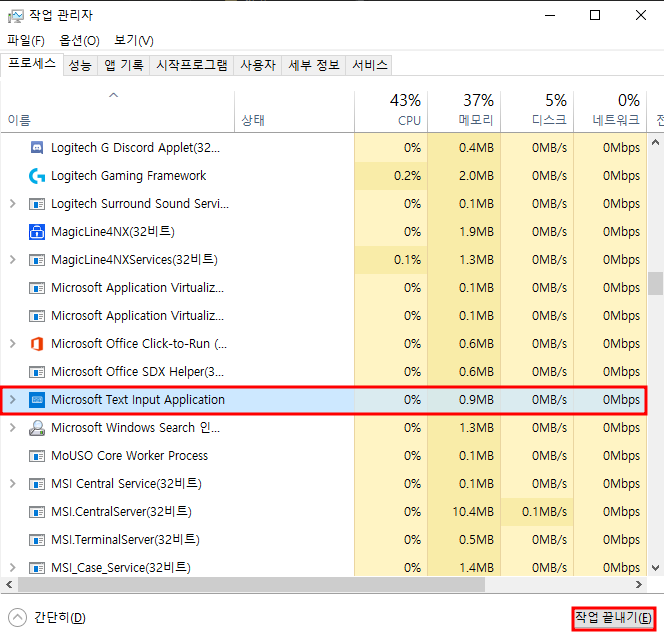Viewport: 664px width, 642px height.
Task: Click the 10.4MB memory value
Action: click(473, 512)
